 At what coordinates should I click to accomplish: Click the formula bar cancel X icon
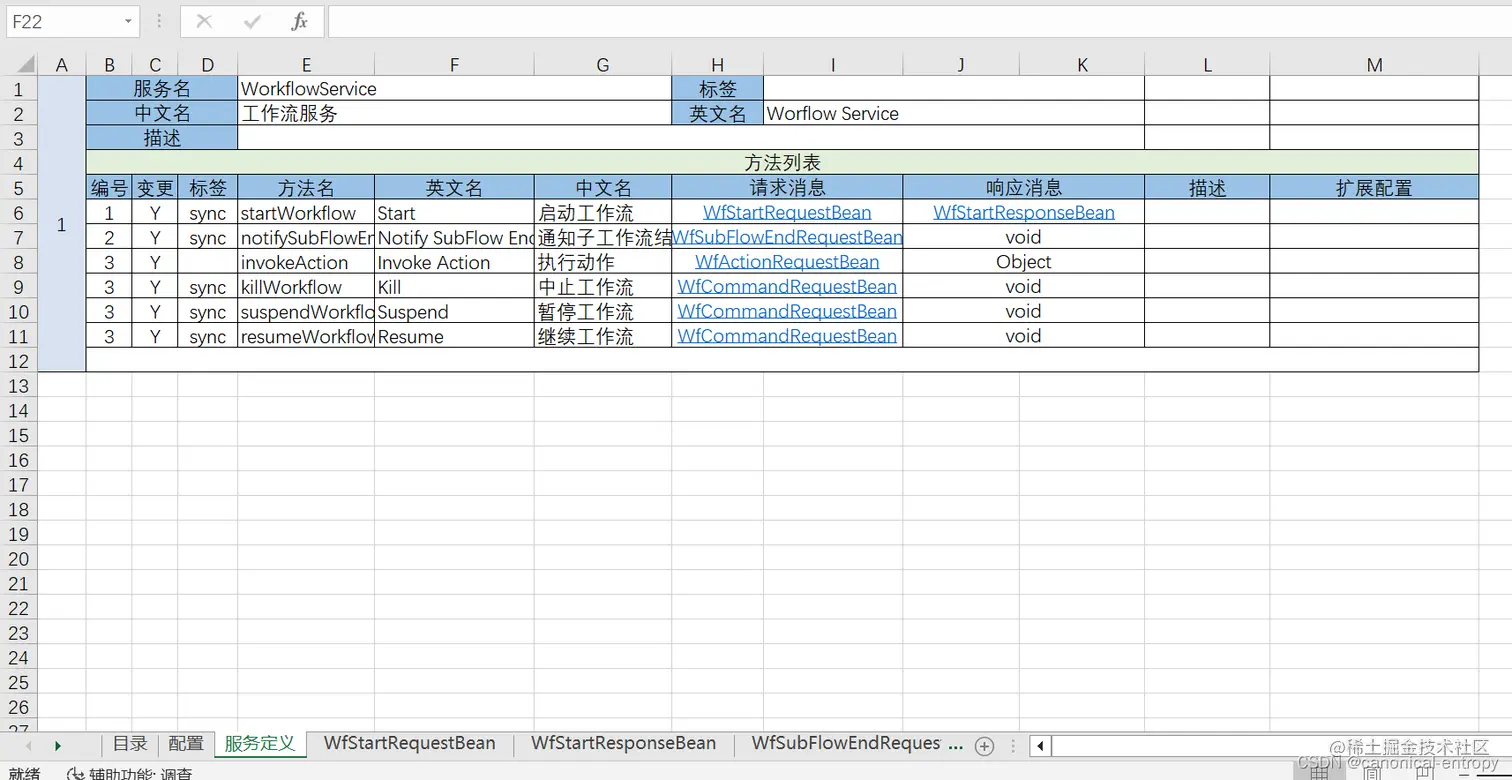click(204, 21)
